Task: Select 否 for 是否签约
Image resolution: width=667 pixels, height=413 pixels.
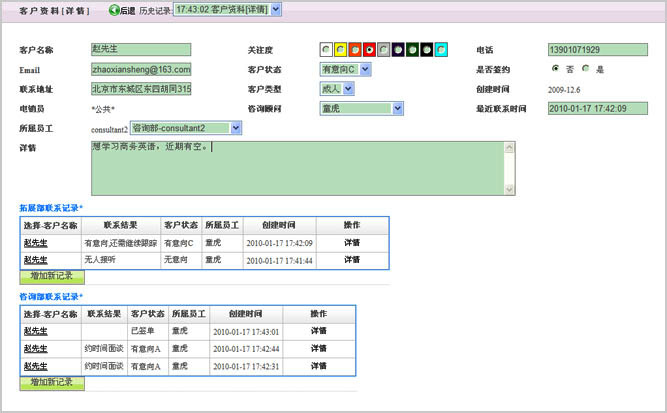Action: tap(555, 69)
